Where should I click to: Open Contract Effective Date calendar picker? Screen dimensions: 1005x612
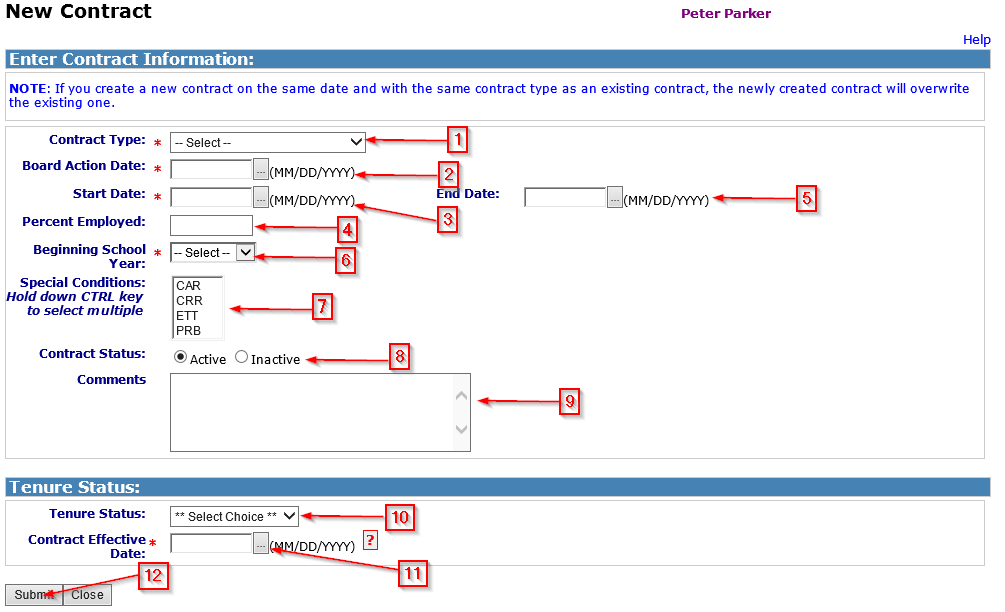click(261, 543)
